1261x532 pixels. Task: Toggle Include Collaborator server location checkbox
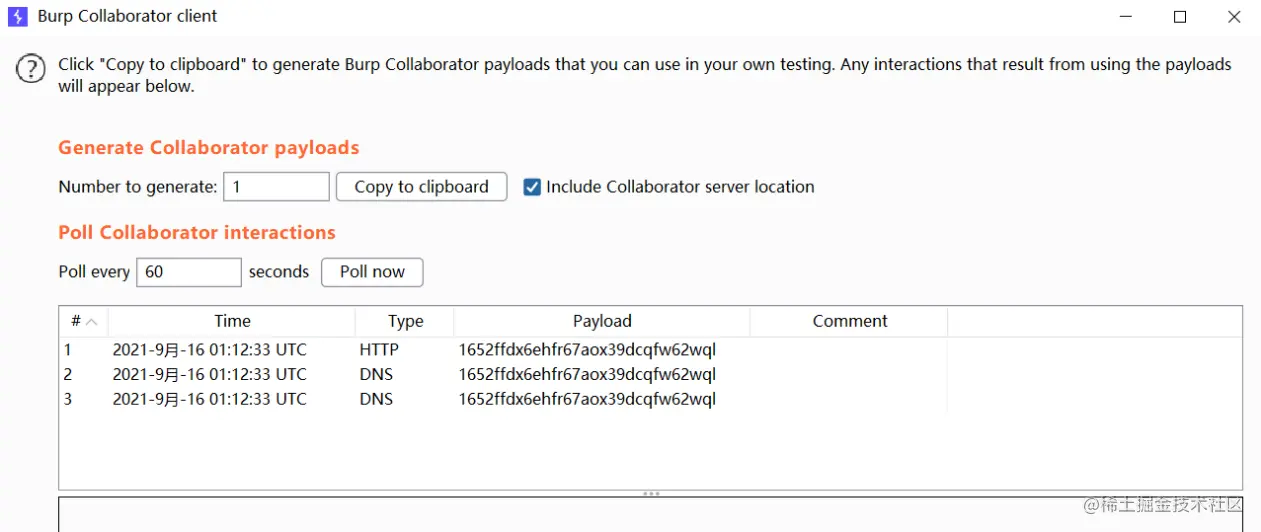532,187
